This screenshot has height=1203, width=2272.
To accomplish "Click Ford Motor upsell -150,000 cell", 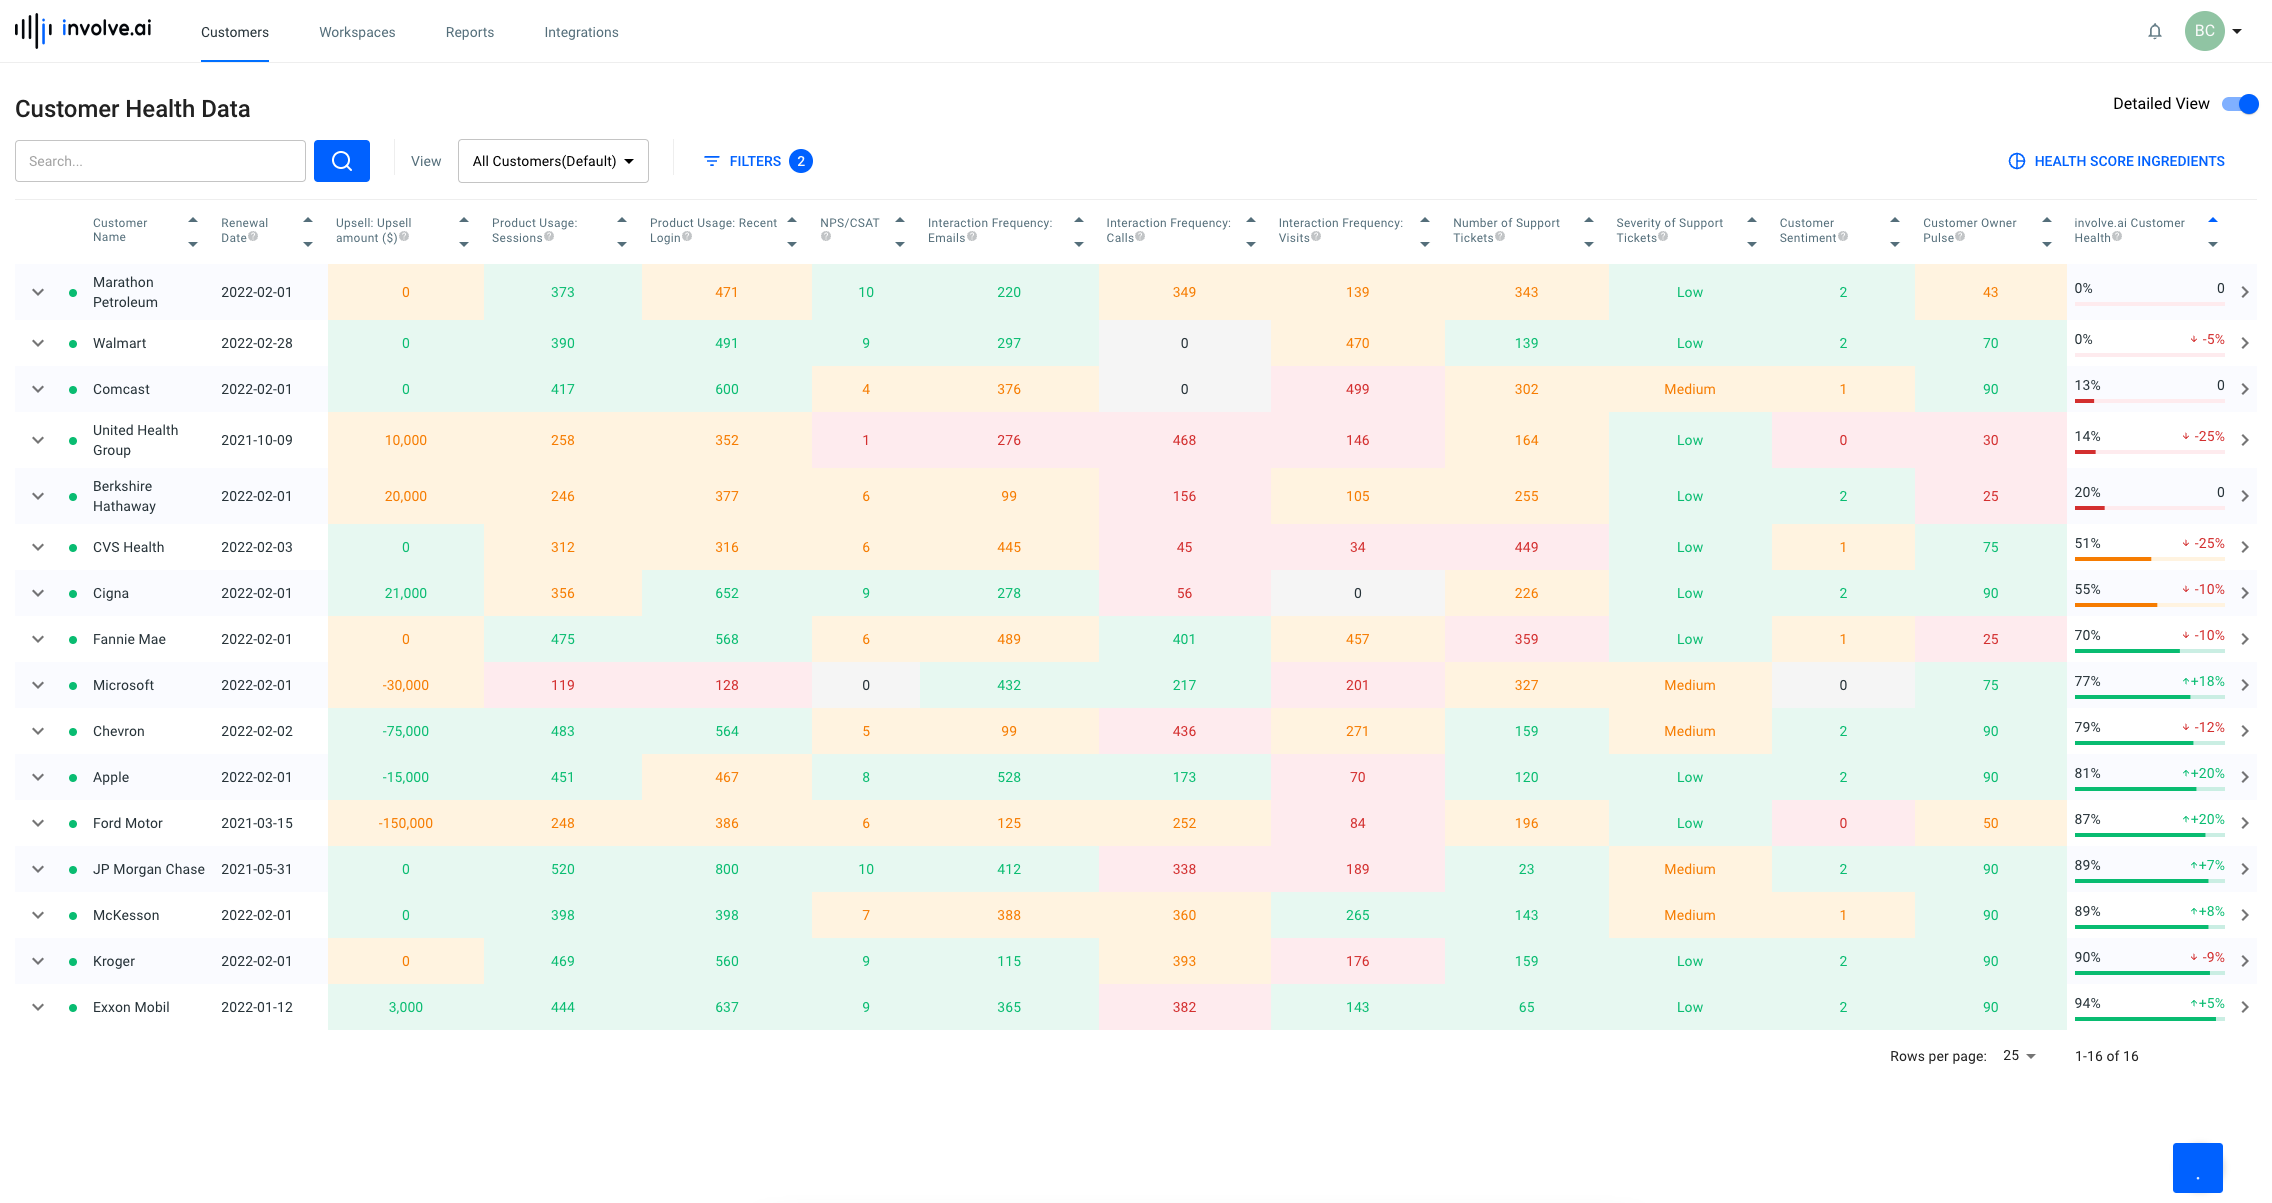I will click(x=406, y=823).
